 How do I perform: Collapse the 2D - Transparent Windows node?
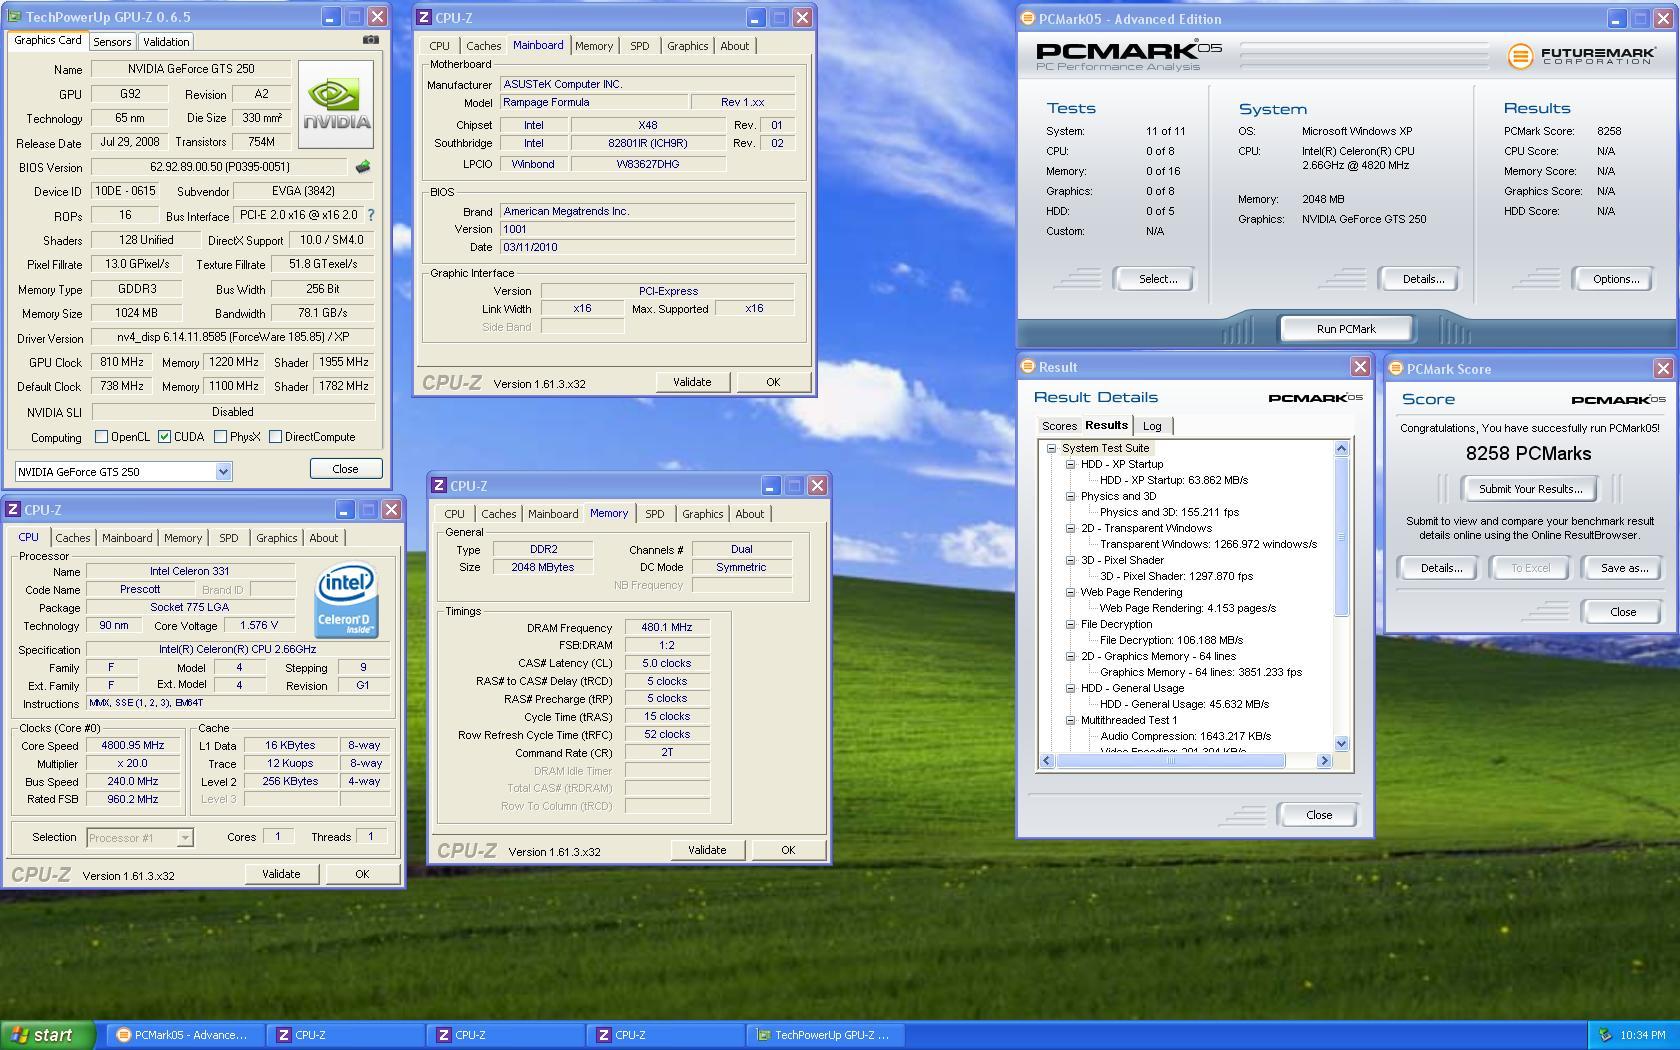[x=1070, y=528]
